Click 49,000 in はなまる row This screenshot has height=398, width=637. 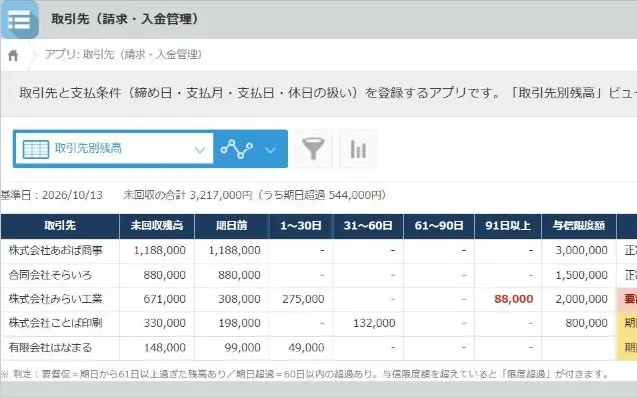(306, 348)
